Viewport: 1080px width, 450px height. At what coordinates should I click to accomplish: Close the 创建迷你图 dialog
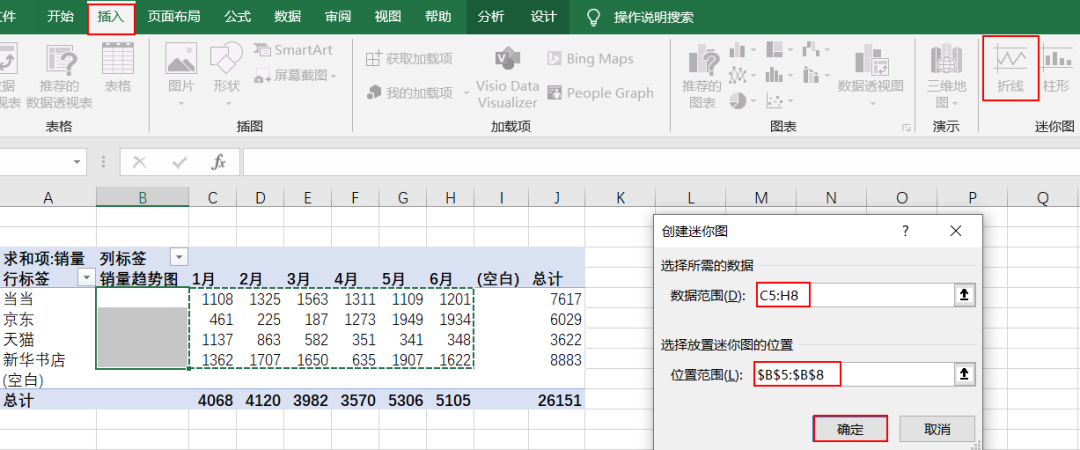[955, 231]
